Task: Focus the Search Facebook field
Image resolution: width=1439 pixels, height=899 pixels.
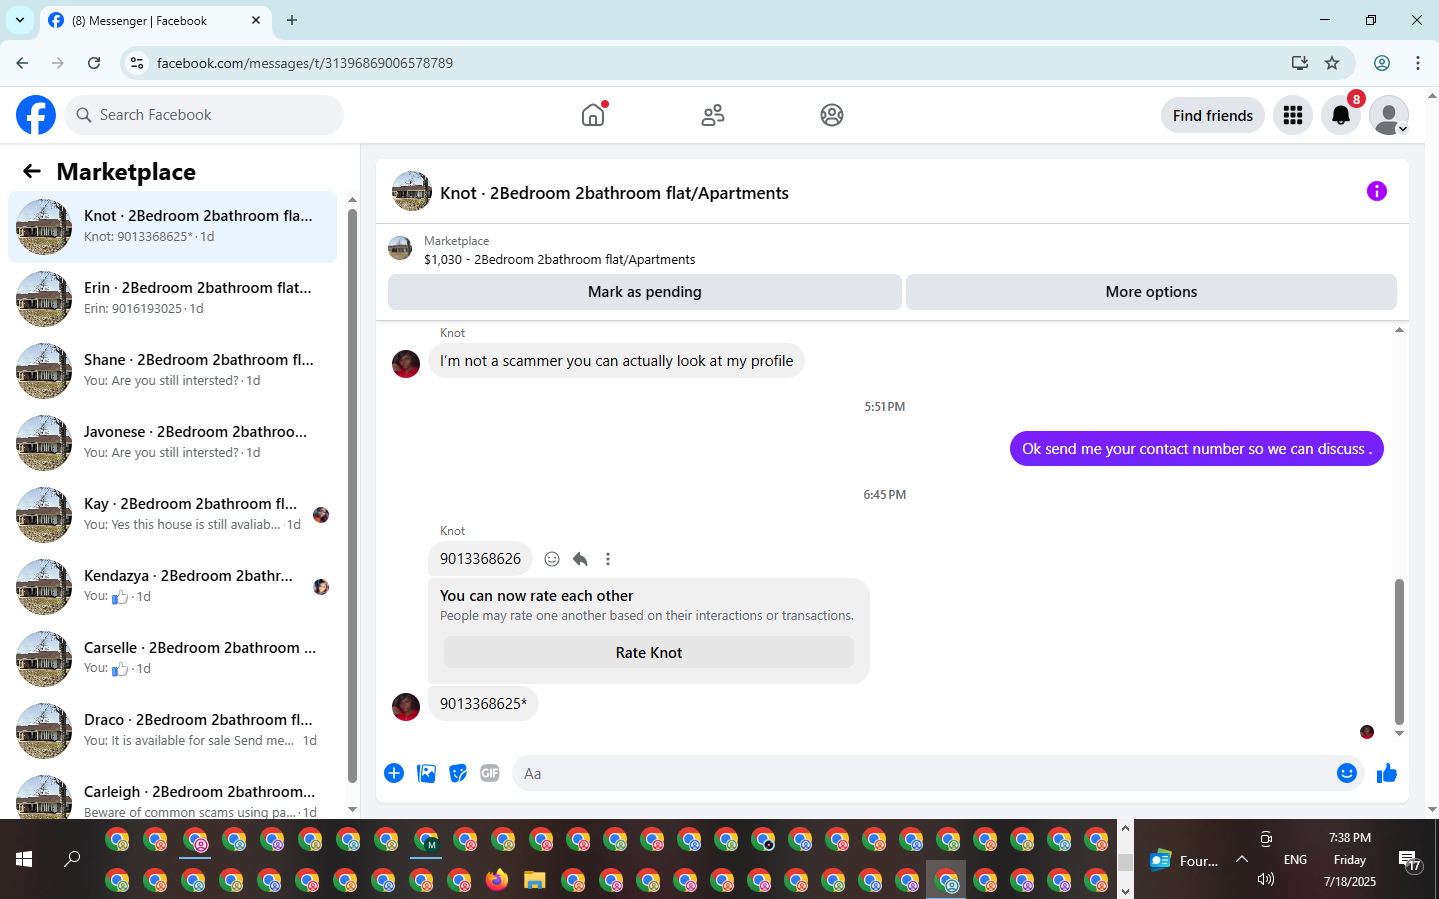Action: pyautogui.click(x=204, y=115)
